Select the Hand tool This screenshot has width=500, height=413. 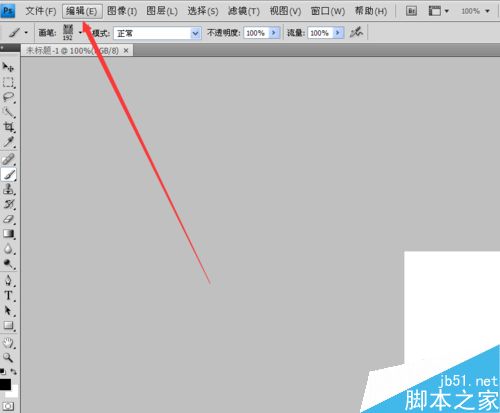point(8,343)
